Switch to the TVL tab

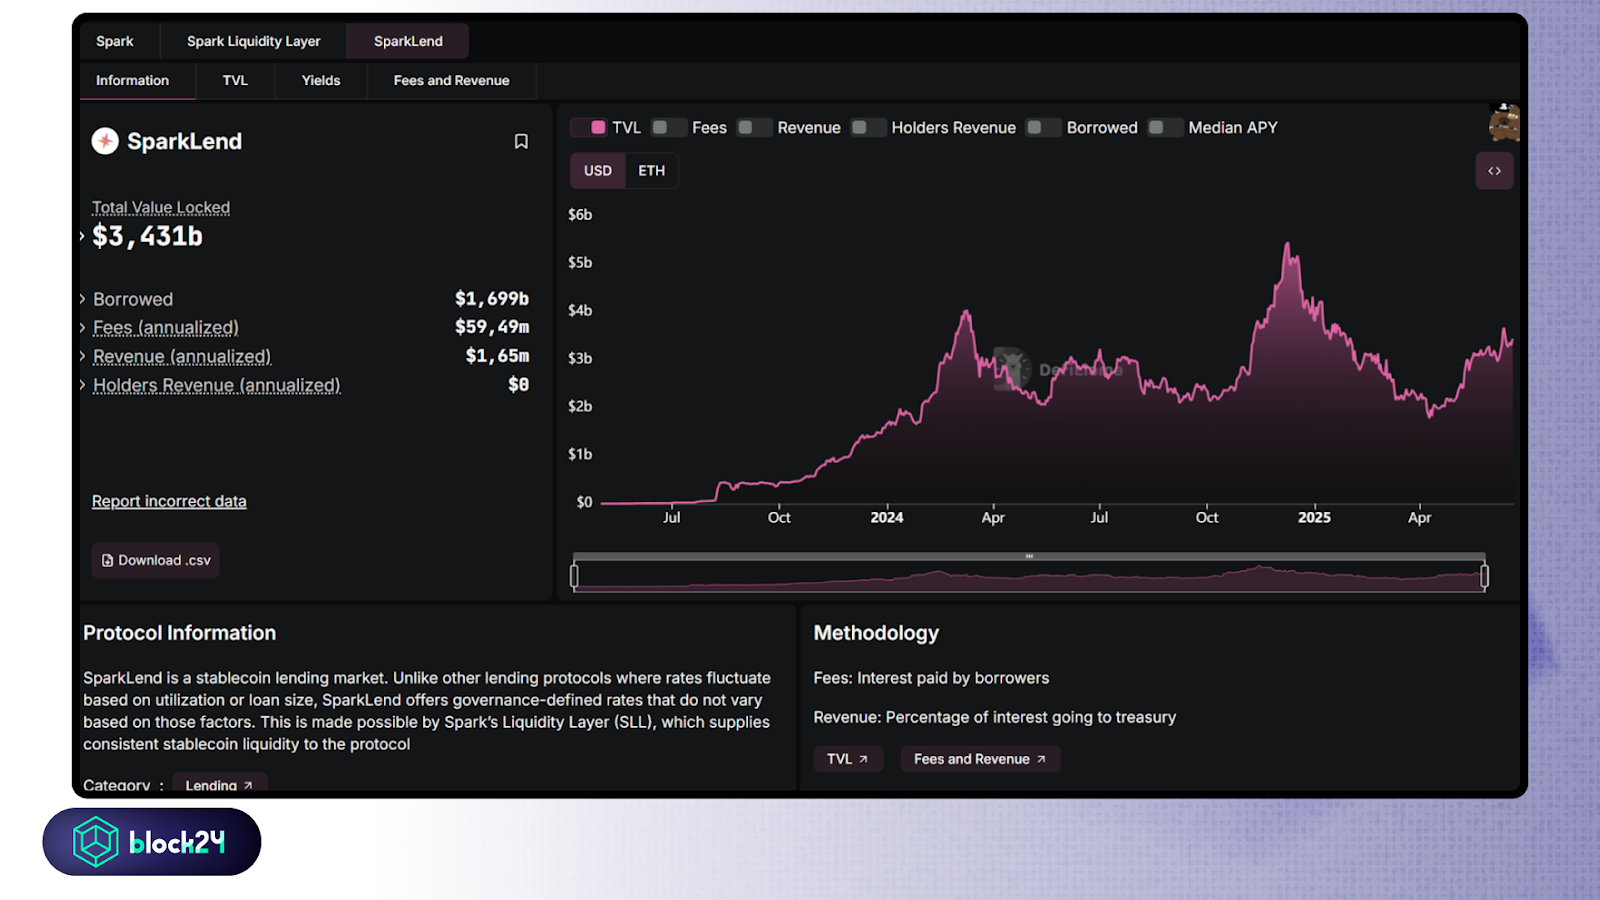235,80
